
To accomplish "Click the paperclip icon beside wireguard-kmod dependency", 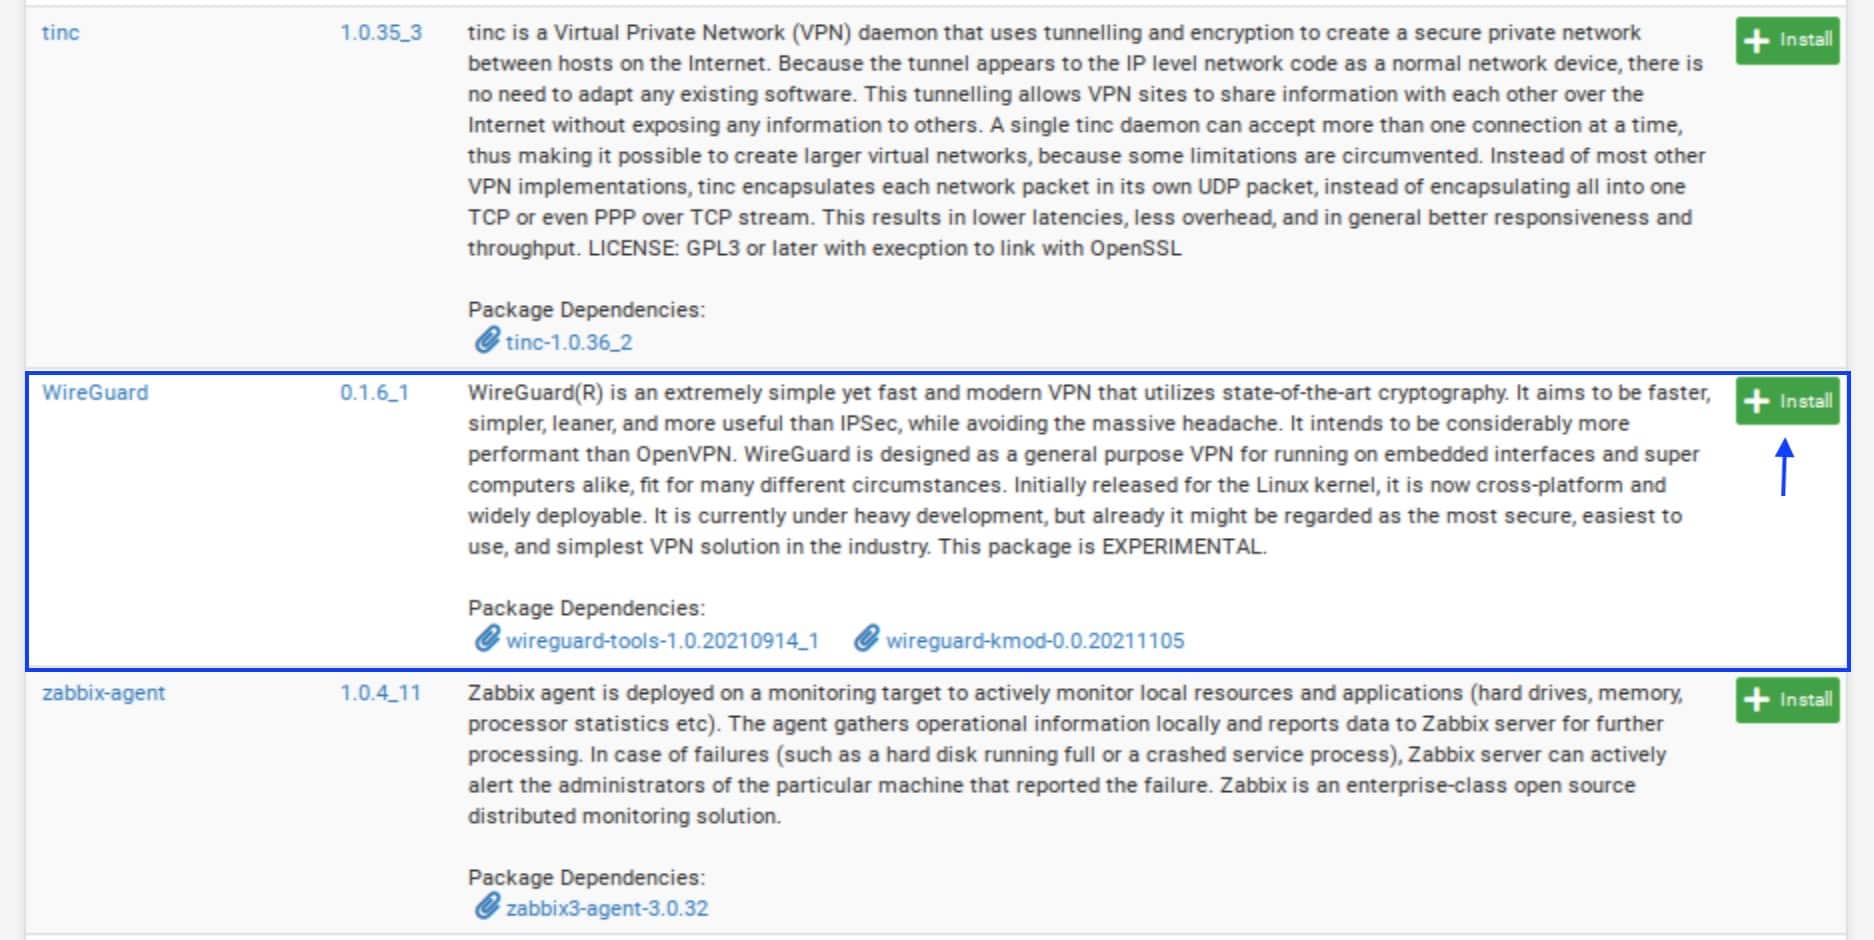I will coord(866,639).
